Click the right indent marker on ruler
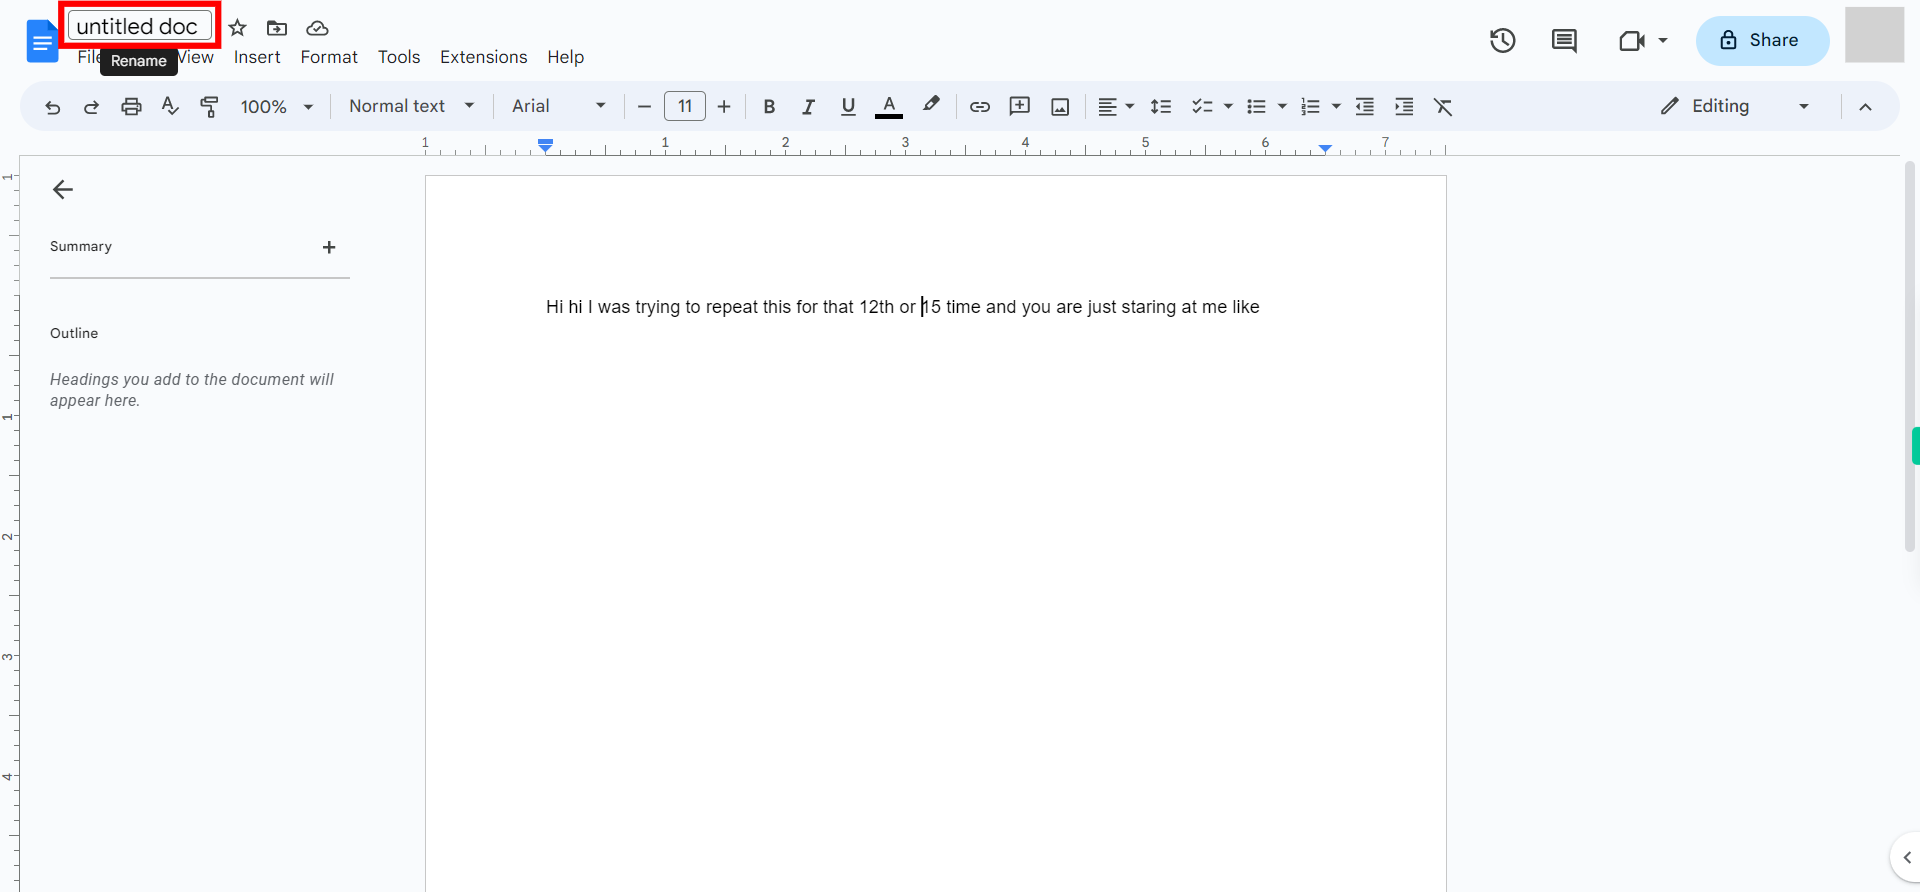Screen dimensions: 1920x892 coord(1325,148)
